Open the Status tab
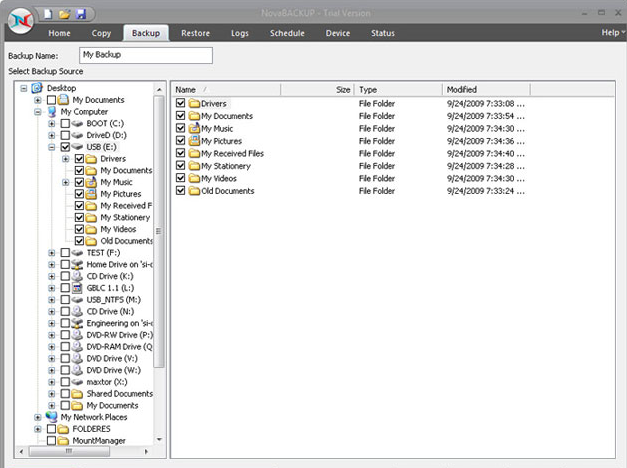627x468 pixels. tap(383, 33)
